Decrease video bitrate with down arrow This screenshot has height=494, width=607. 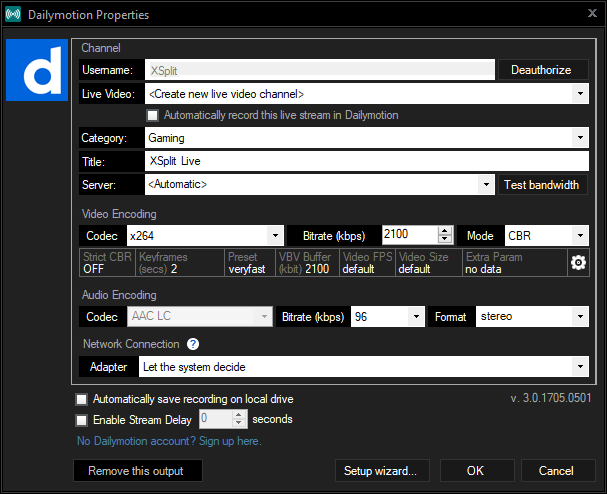(445, 239)
